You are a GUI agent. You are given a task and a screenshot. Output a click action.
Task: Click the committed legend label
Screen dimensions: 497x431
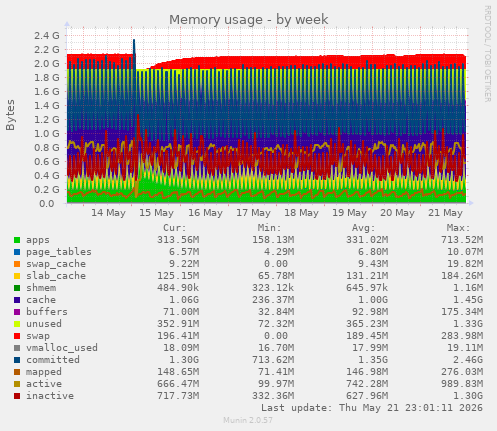pyautogui.click(x=53, y=360)
